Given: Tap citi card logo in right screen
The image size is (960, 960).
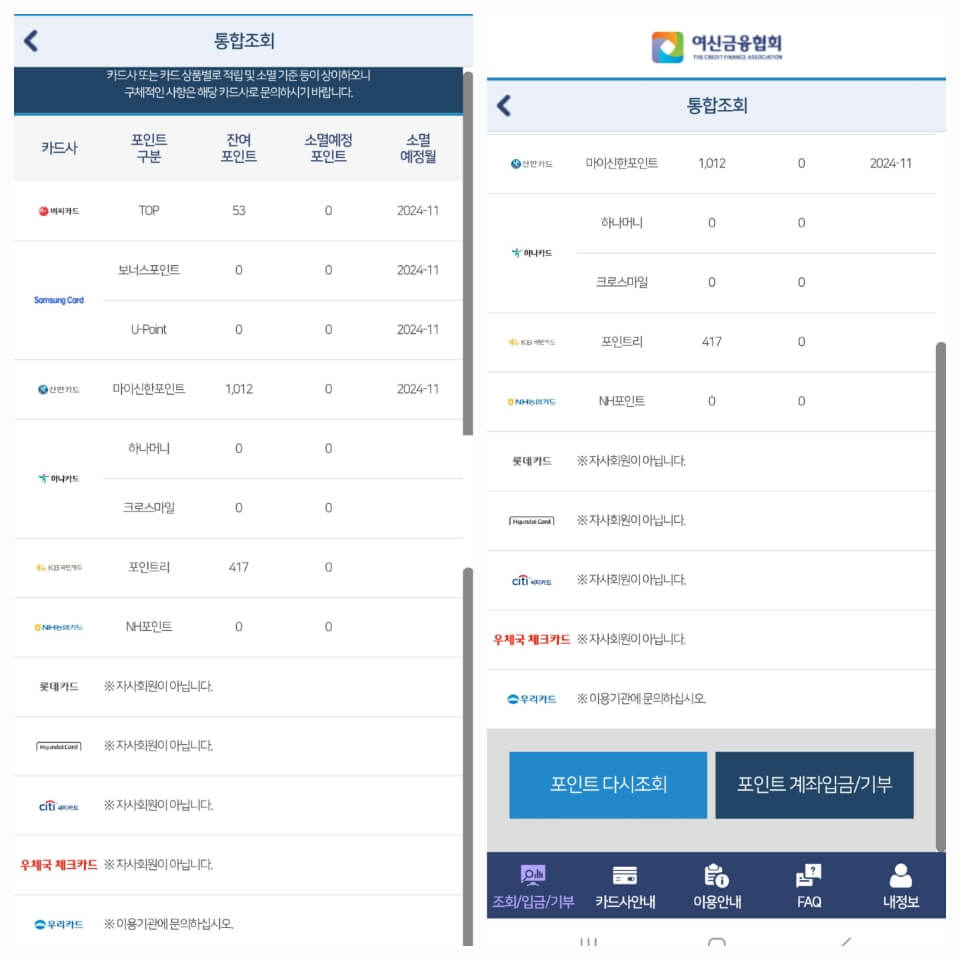Looking at the screenshot, I should (531, 580).
